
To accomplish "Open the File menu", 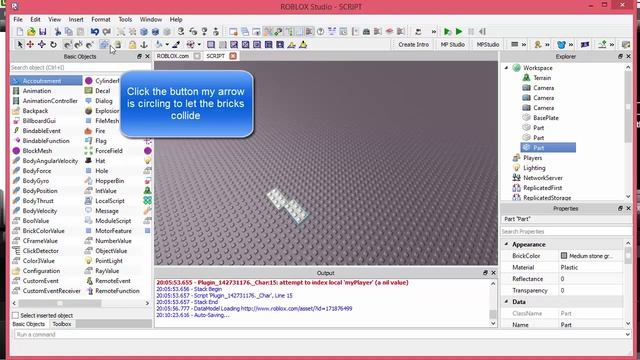I will click(18, 19).
